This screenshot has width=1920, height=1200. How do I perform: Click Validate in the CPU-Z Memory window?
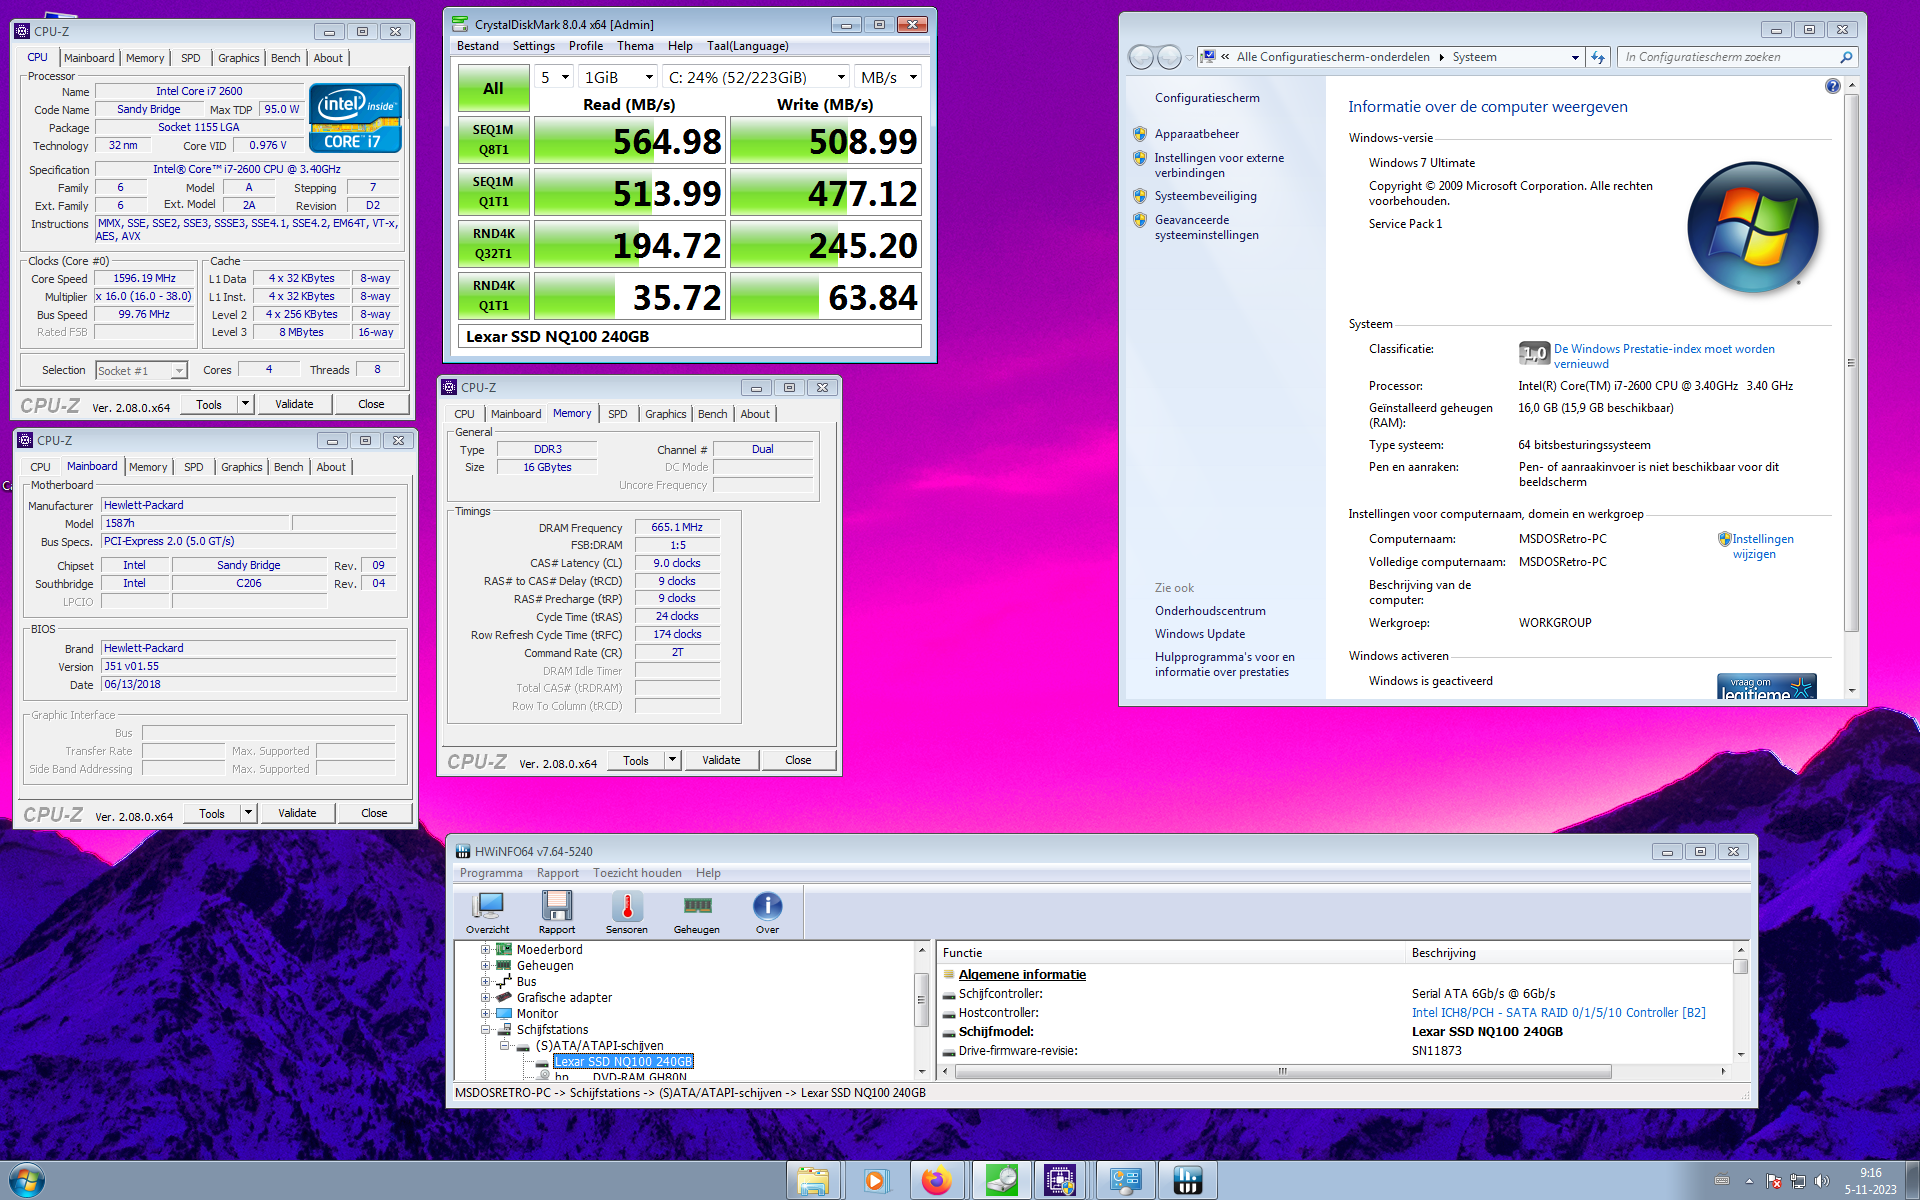721,760
